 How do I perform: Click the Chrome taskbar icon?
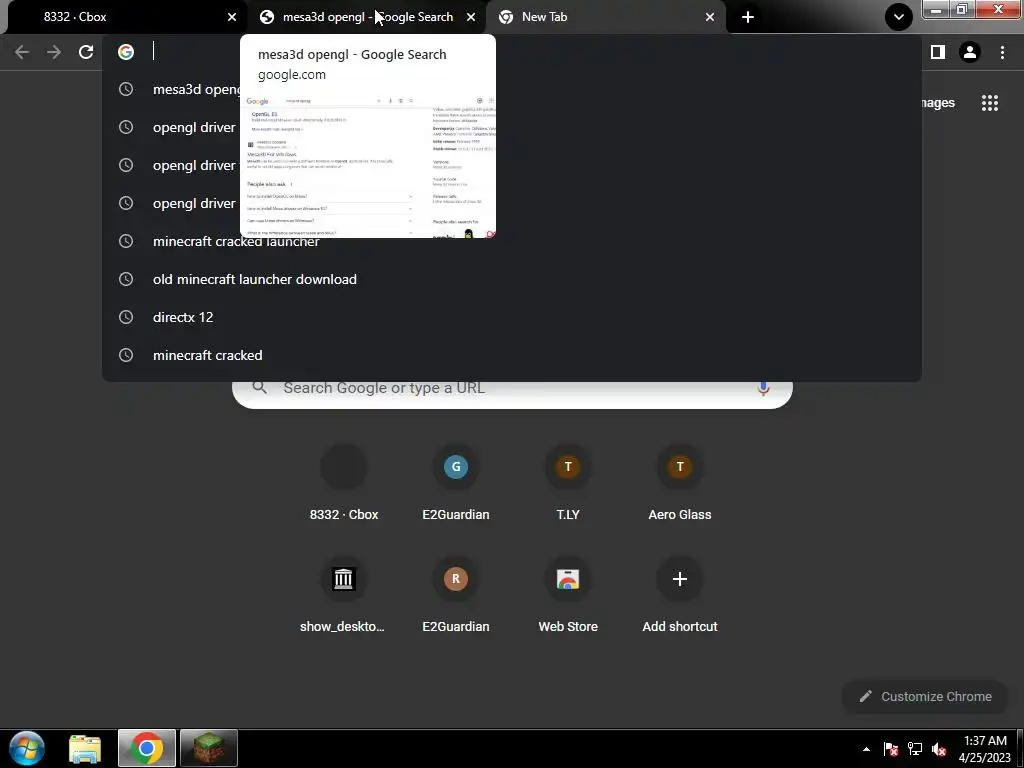click(147, 748)
